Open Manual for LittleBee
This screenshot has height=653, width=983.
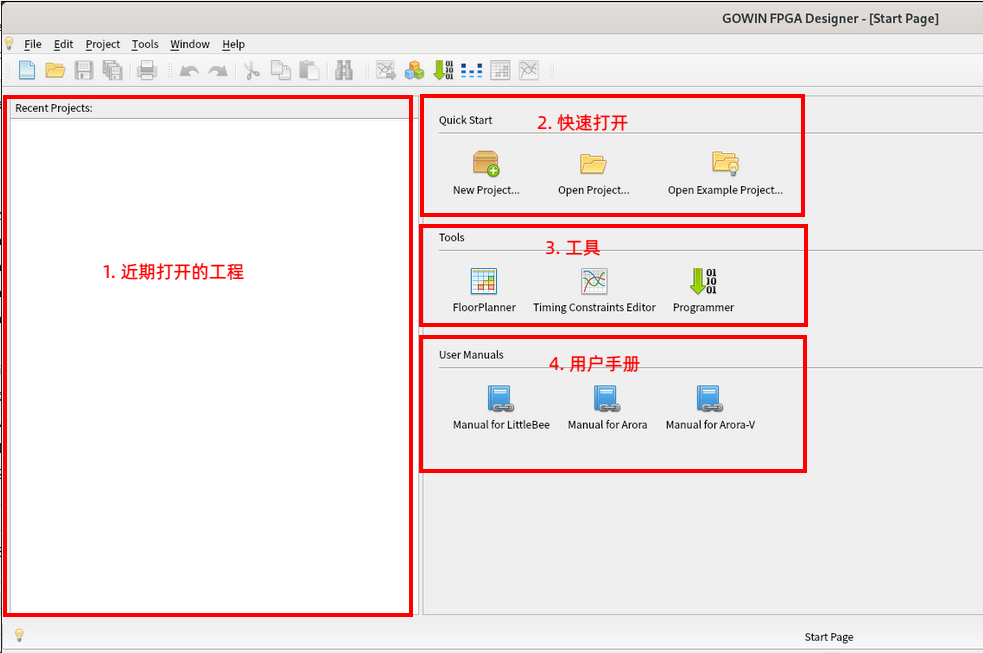click(501, 407)
